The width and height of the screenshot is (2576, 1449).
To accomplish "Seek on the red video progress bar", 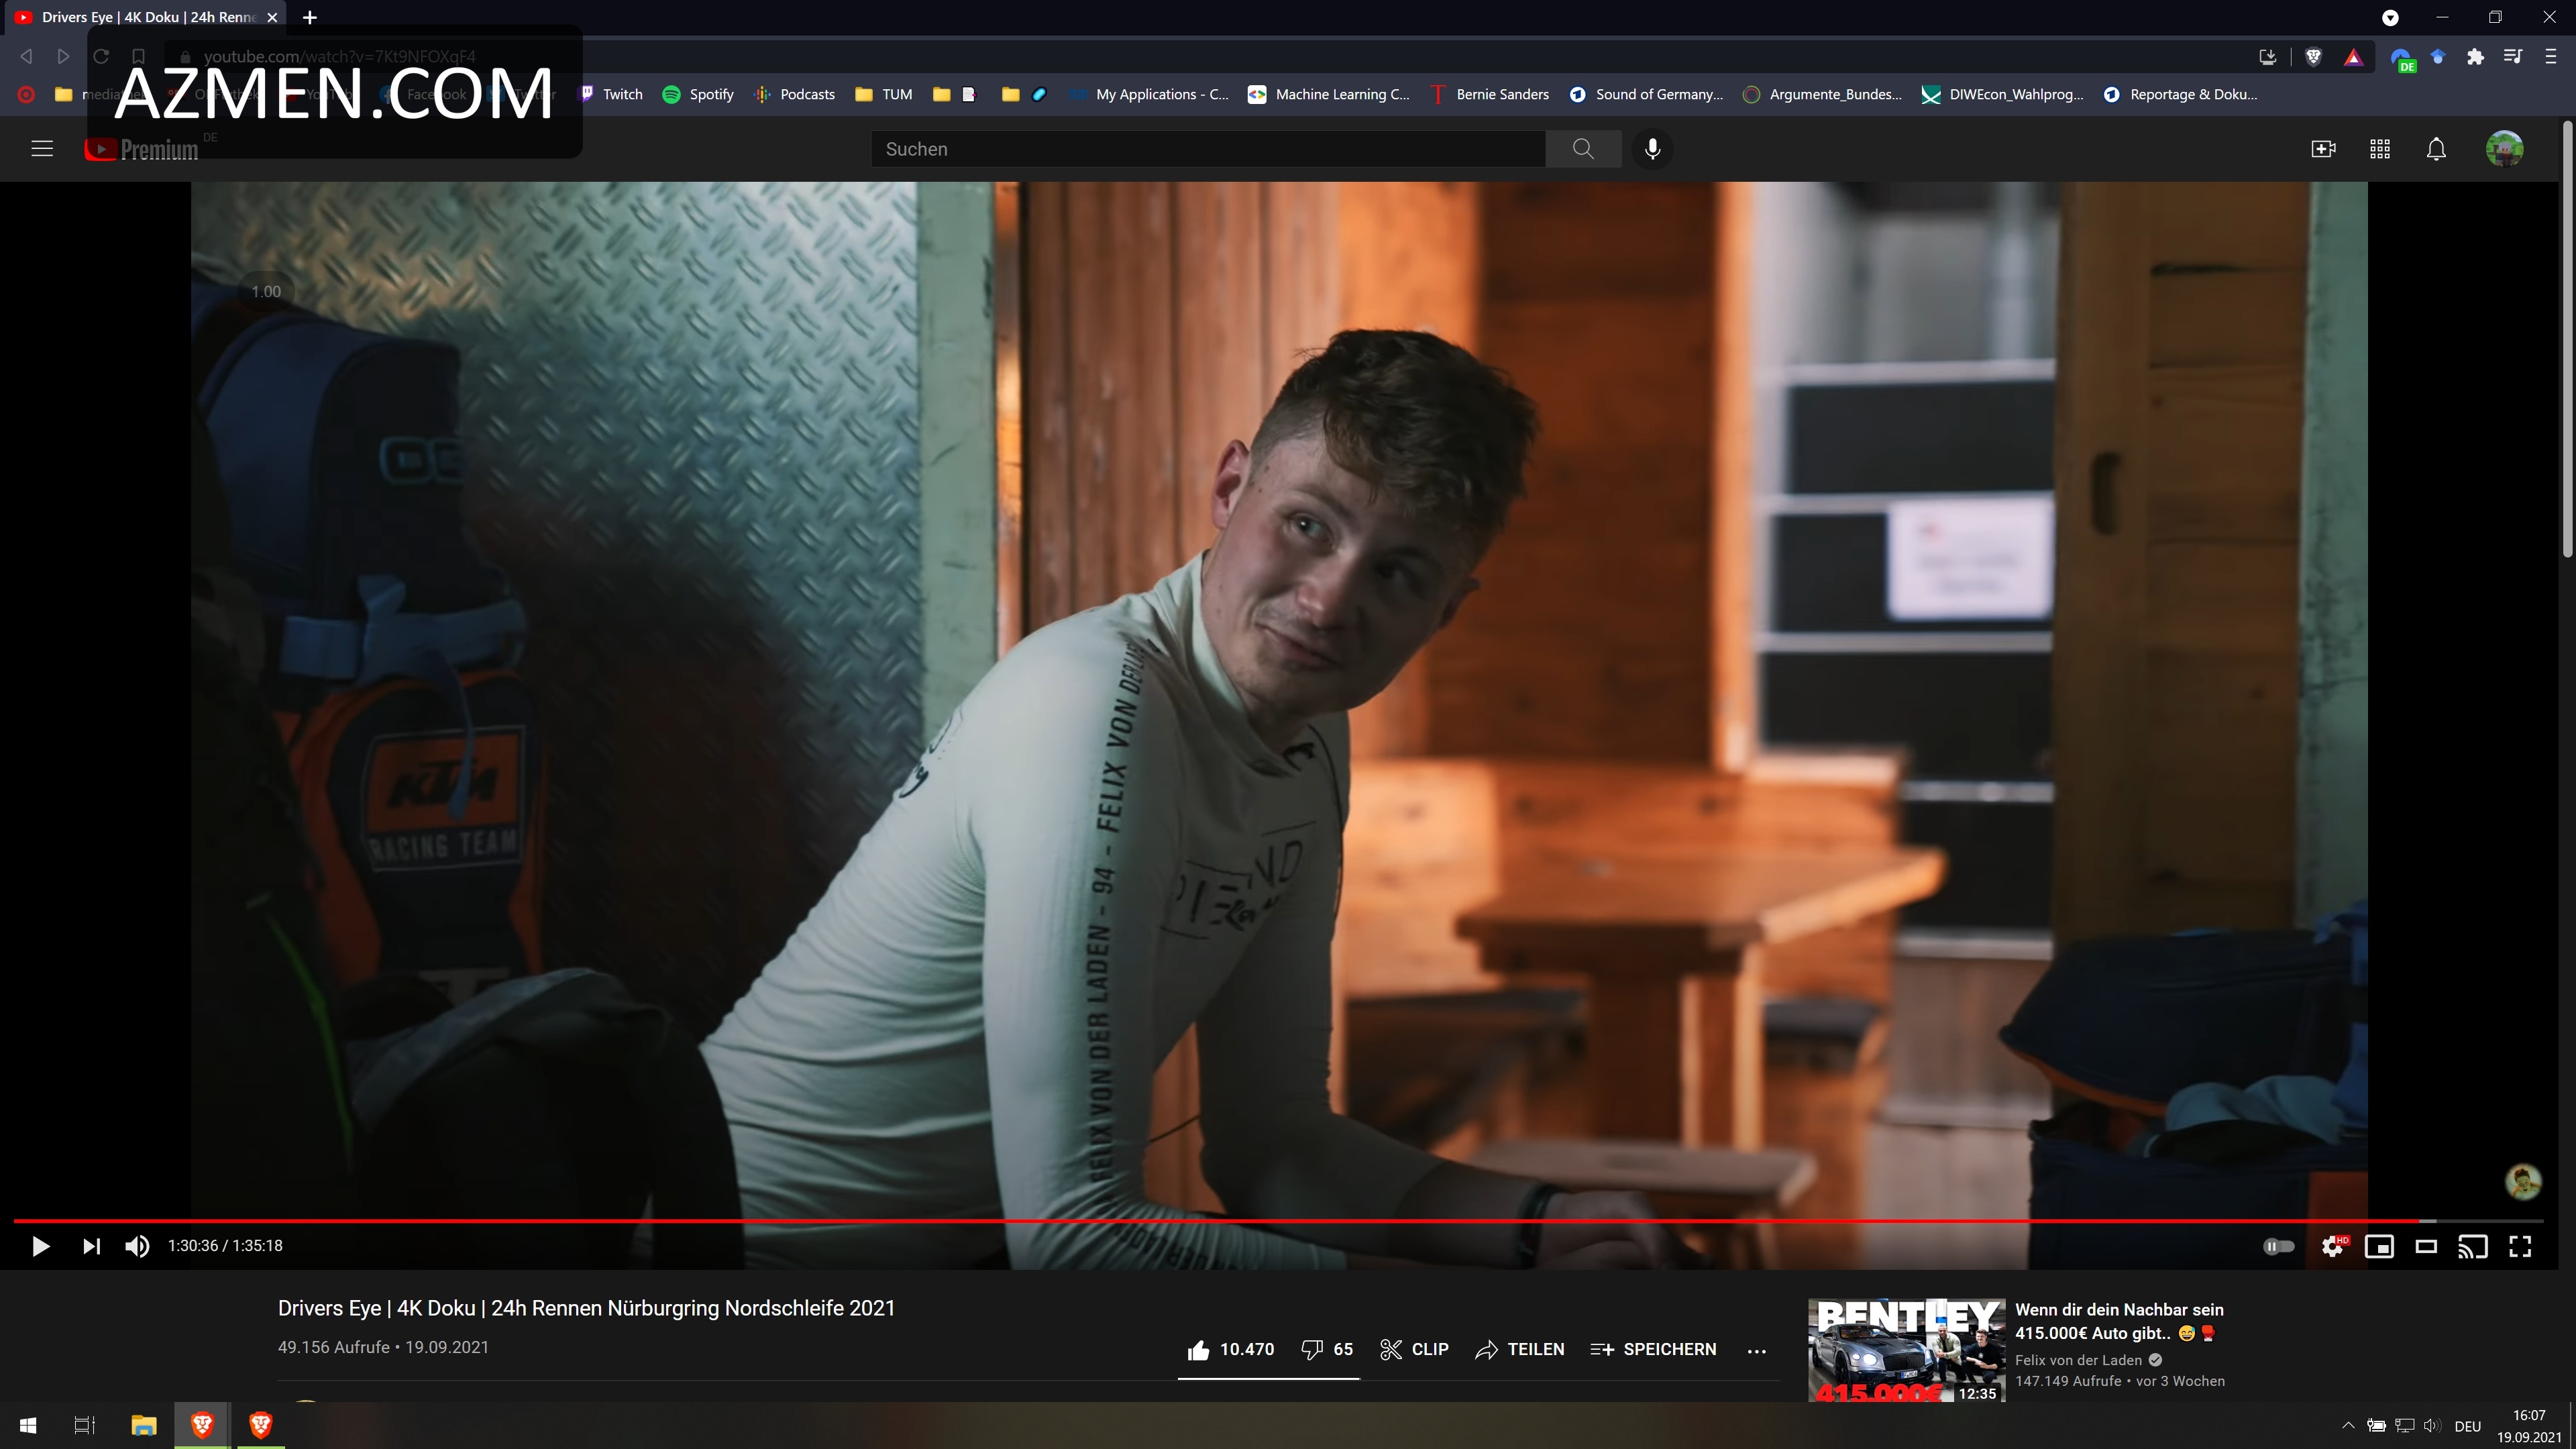I will 1200,1221.
